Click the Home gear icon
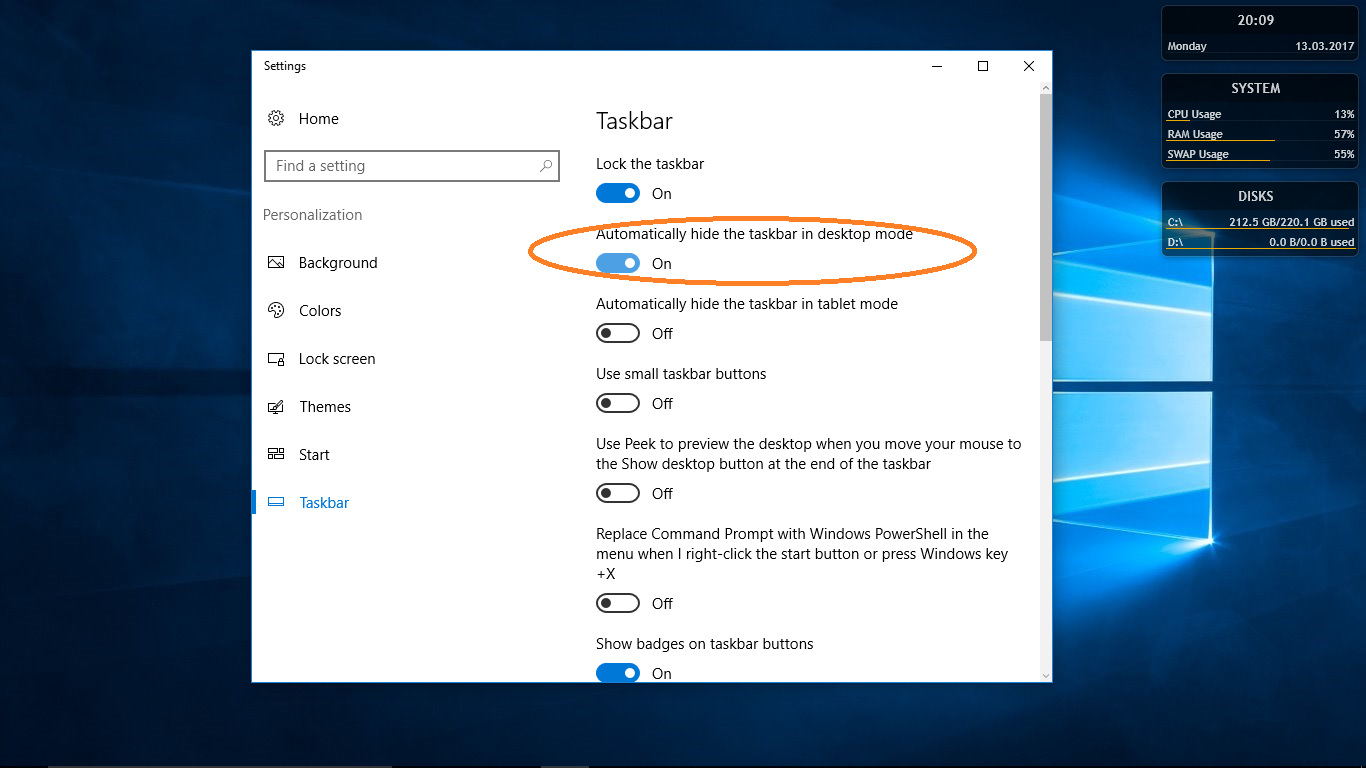 pos(276,118)
